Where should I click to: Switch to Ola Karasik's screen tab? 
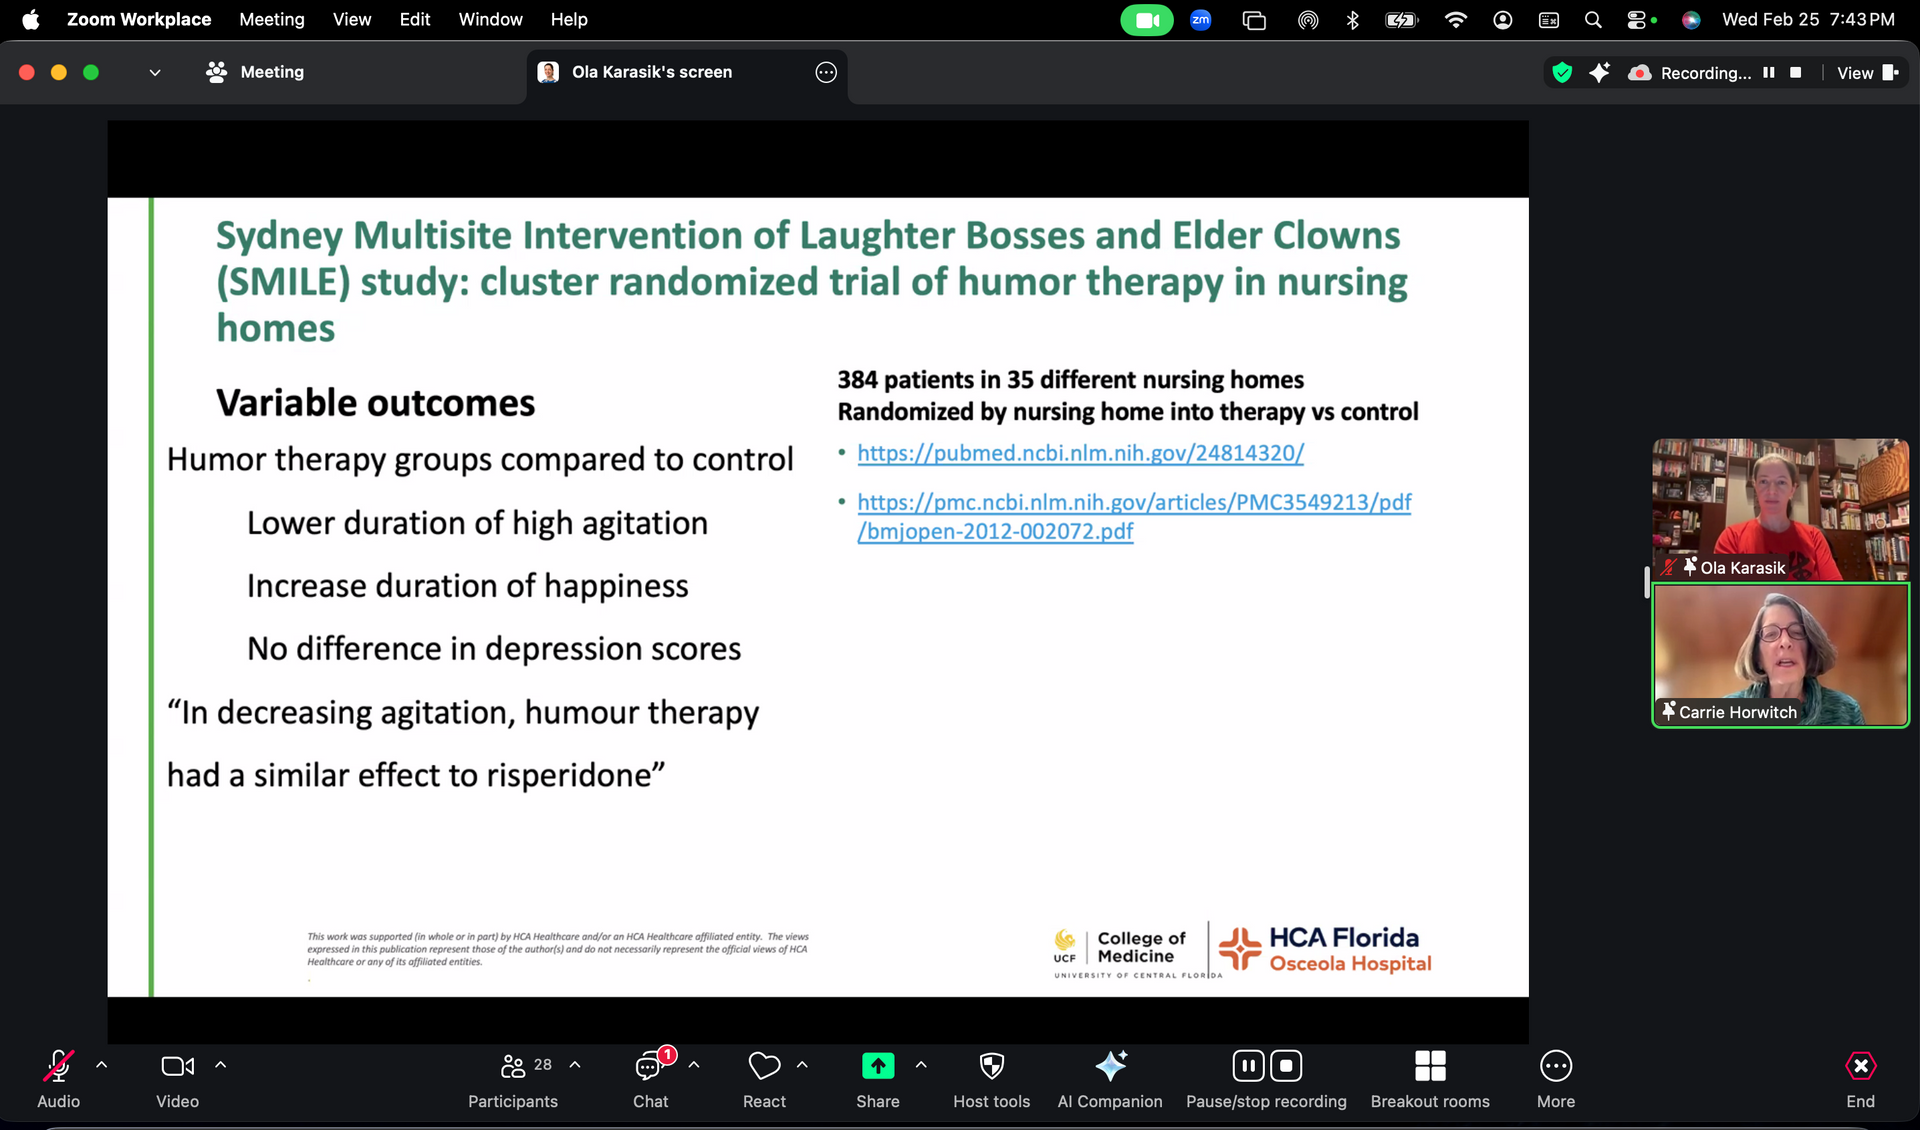[651, 72]
